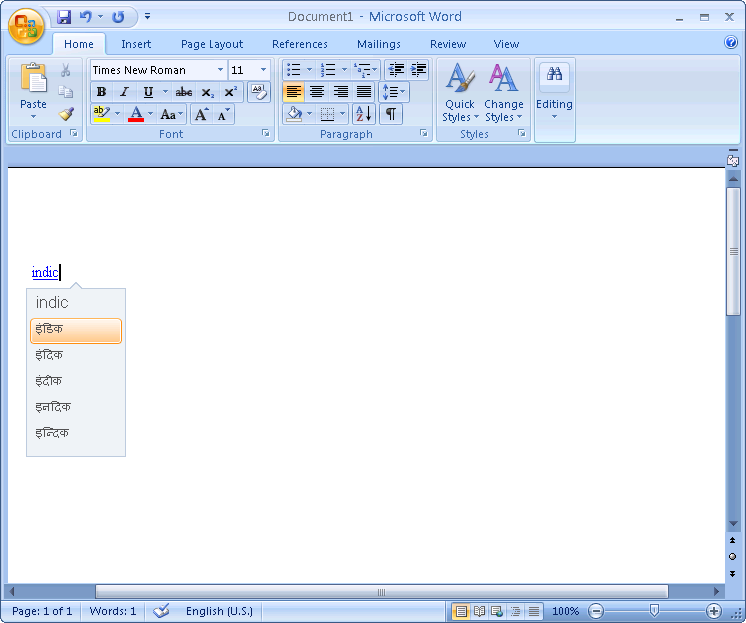Click the Repeat/Redo icon
746x623 pixels.
(118, 17)
